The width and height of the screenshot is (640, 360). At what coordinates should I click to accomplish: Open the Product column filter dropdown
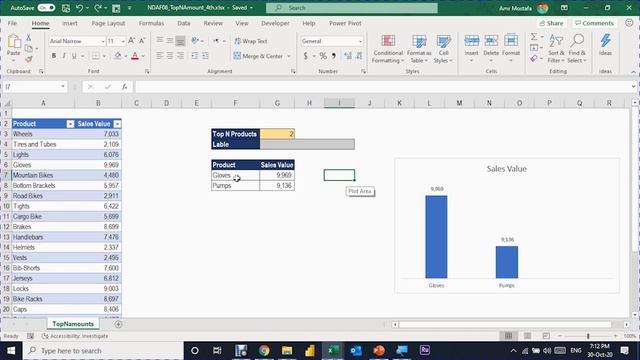point(70,124)
